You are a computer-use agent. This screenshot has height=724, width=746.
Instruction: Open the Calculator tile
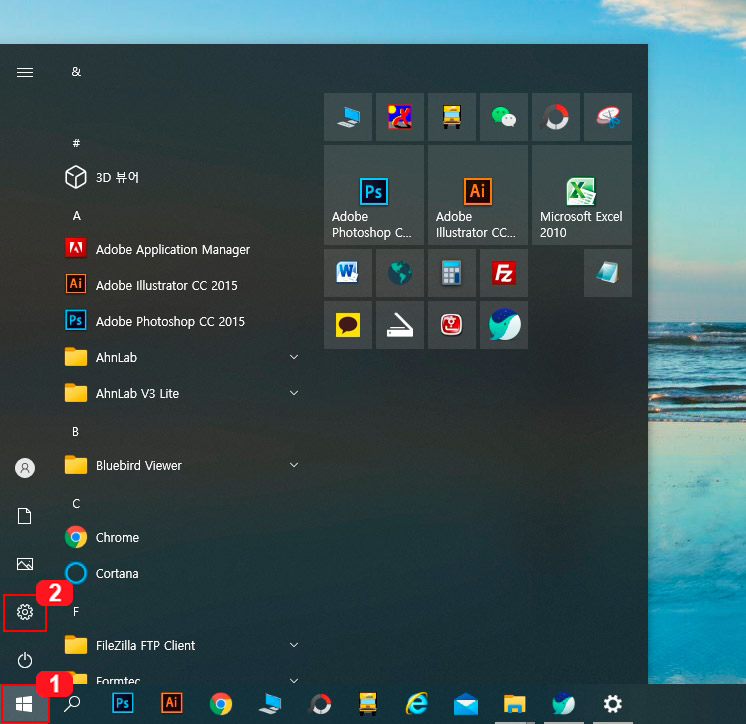pyautogui.click(x=452, y=273)
